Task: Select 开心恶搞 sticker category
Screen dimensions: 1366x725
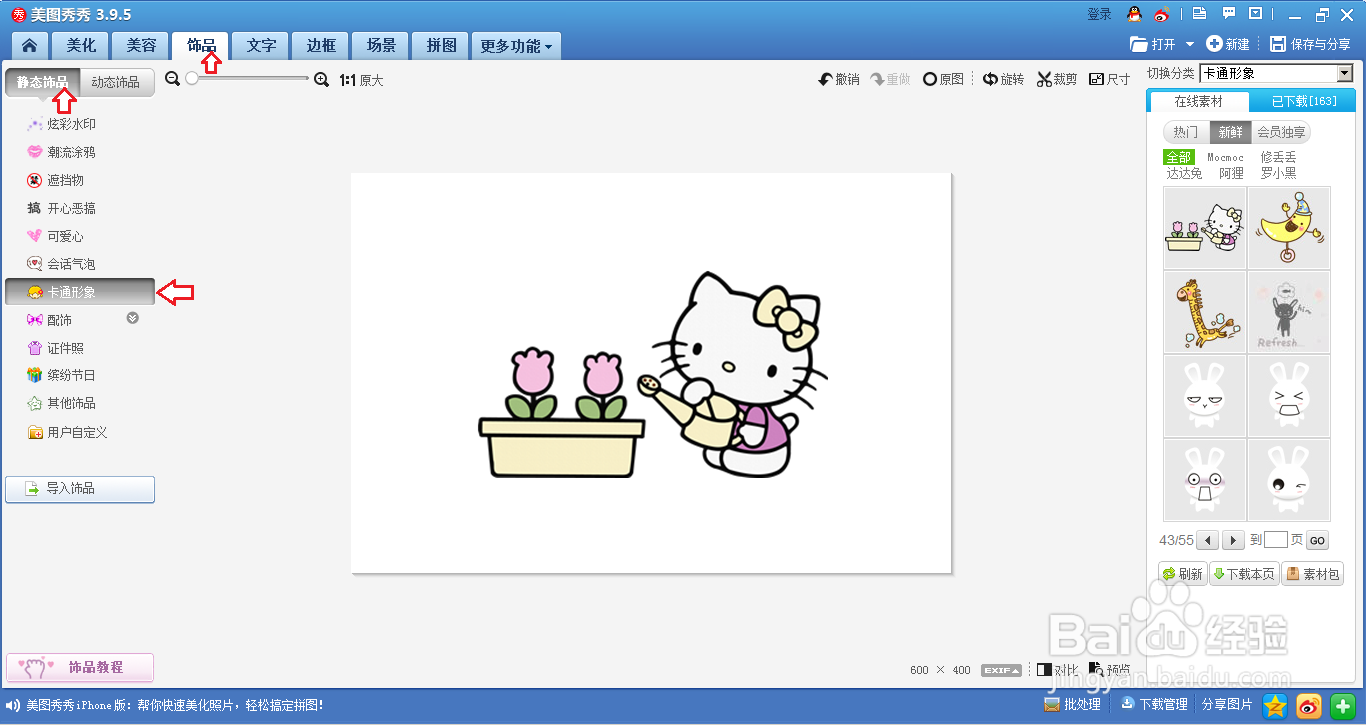Action: tap(62, 208)
